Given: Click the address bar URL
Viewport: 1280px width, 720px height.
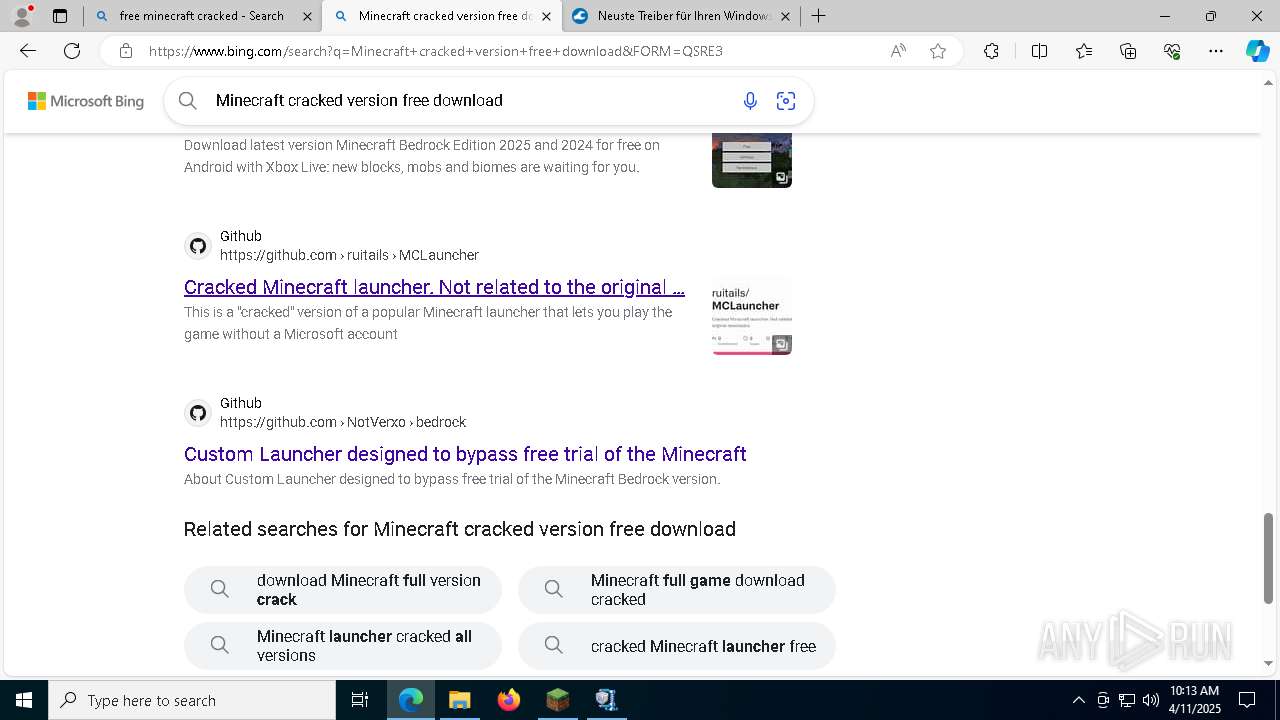Looking at the screenshot, I should (x=436, y=51).
